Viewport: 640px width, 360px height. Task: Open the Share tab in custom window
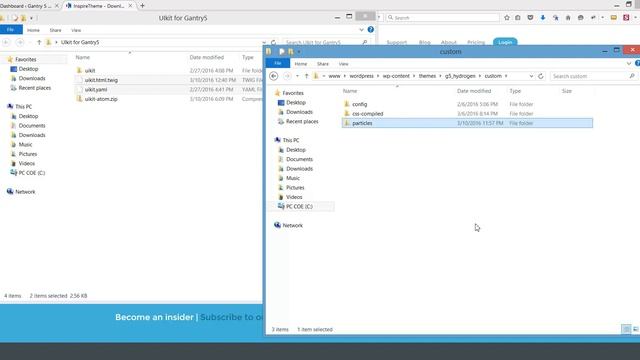point(323,64)
